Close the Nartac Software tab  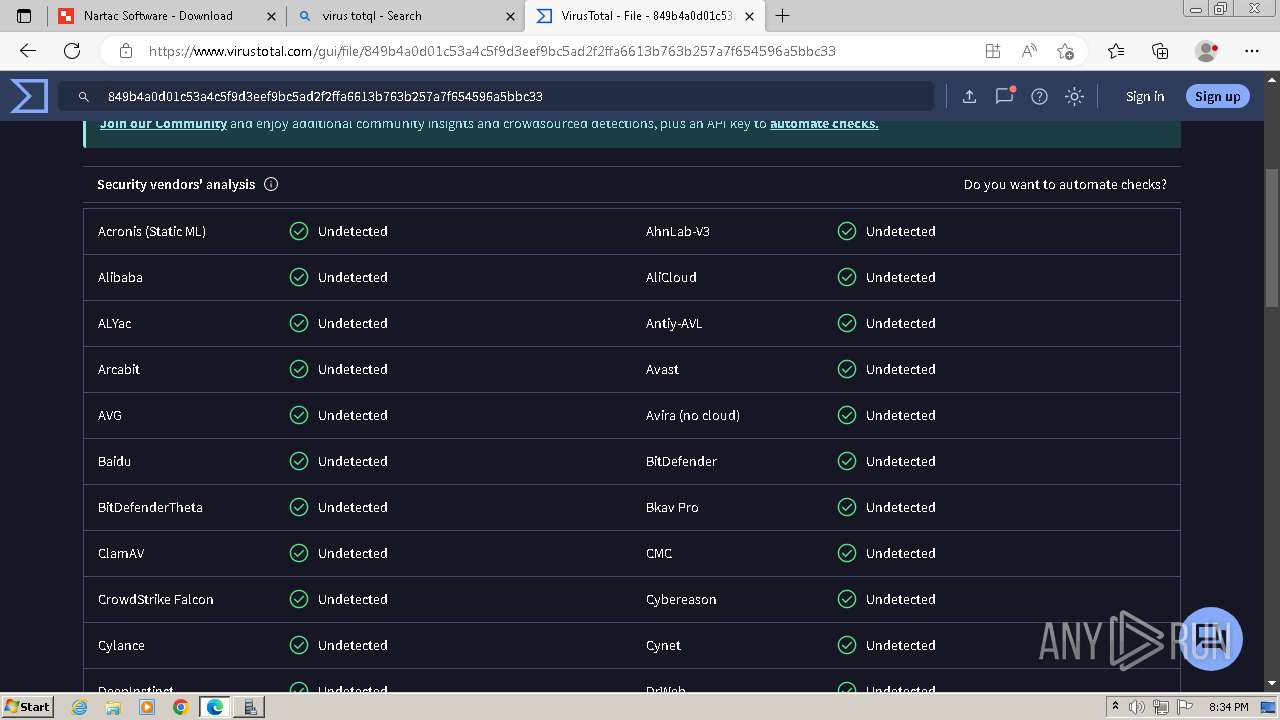click(271, 16)
